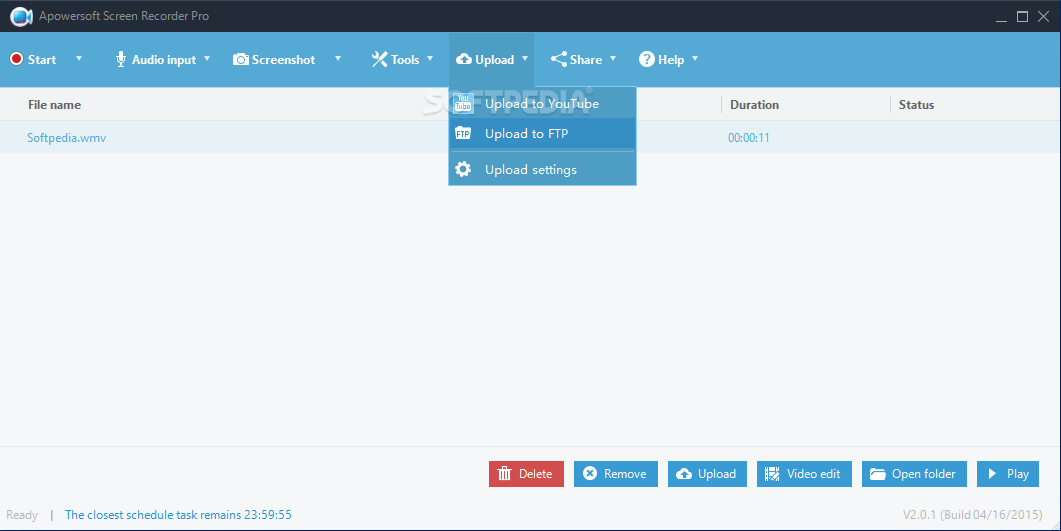
Task: Expand the Tools dropdown arrow
Action: coord(430,59)
